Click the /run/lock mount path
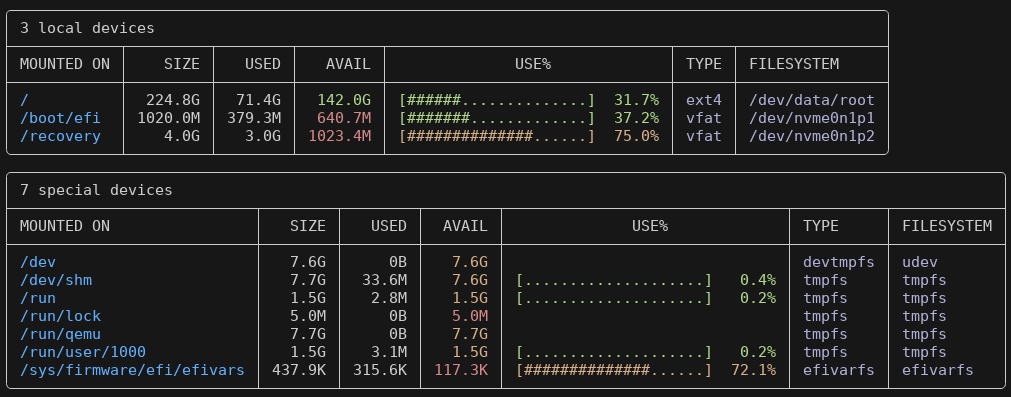1011x397 pixels. 60,316
